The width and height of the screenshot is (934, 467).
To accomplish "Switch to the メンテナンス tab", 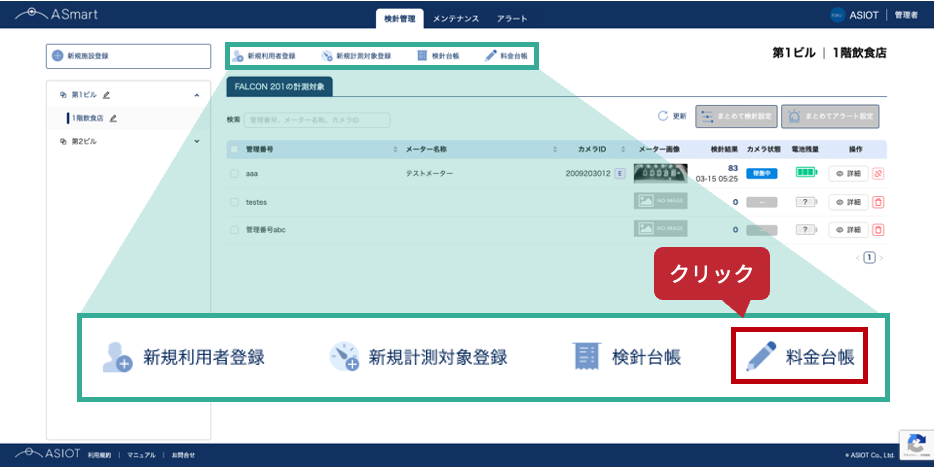I will 456,18.
